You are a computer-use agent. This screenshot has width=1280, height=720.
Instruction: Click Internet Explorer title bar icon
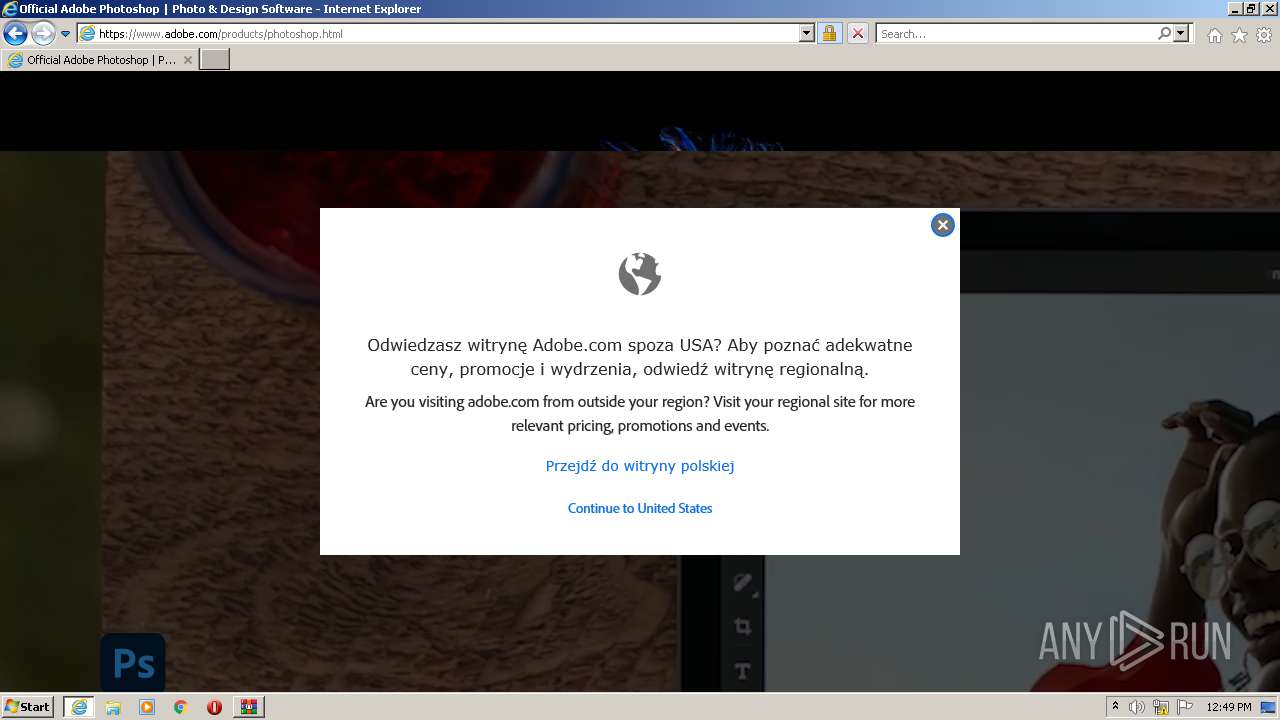pos(10,9)
